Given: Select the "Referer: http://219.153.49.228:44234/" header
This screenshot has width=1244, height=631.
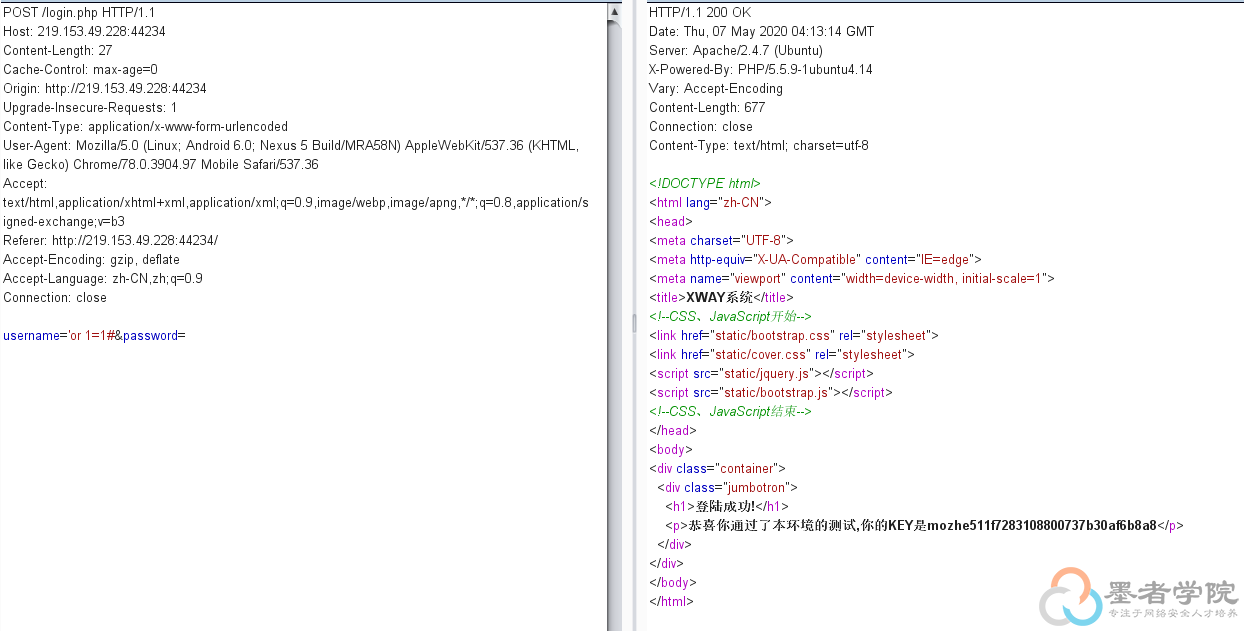Looking at the screenshot, I should [x=110, y=240].
